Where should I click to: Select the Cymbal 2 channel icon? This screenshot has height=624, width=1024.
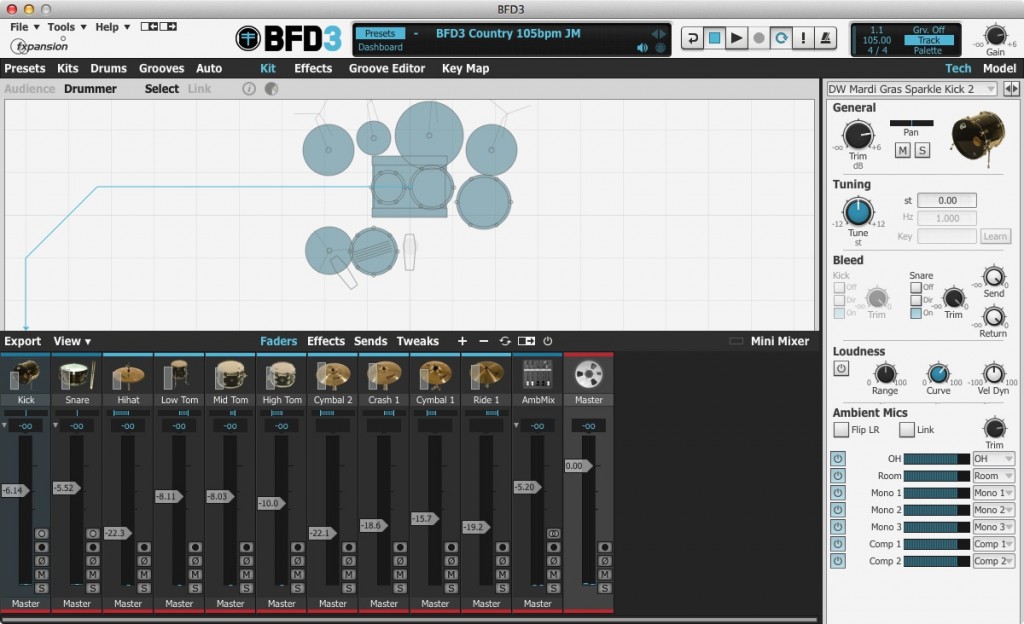[333, 375]
